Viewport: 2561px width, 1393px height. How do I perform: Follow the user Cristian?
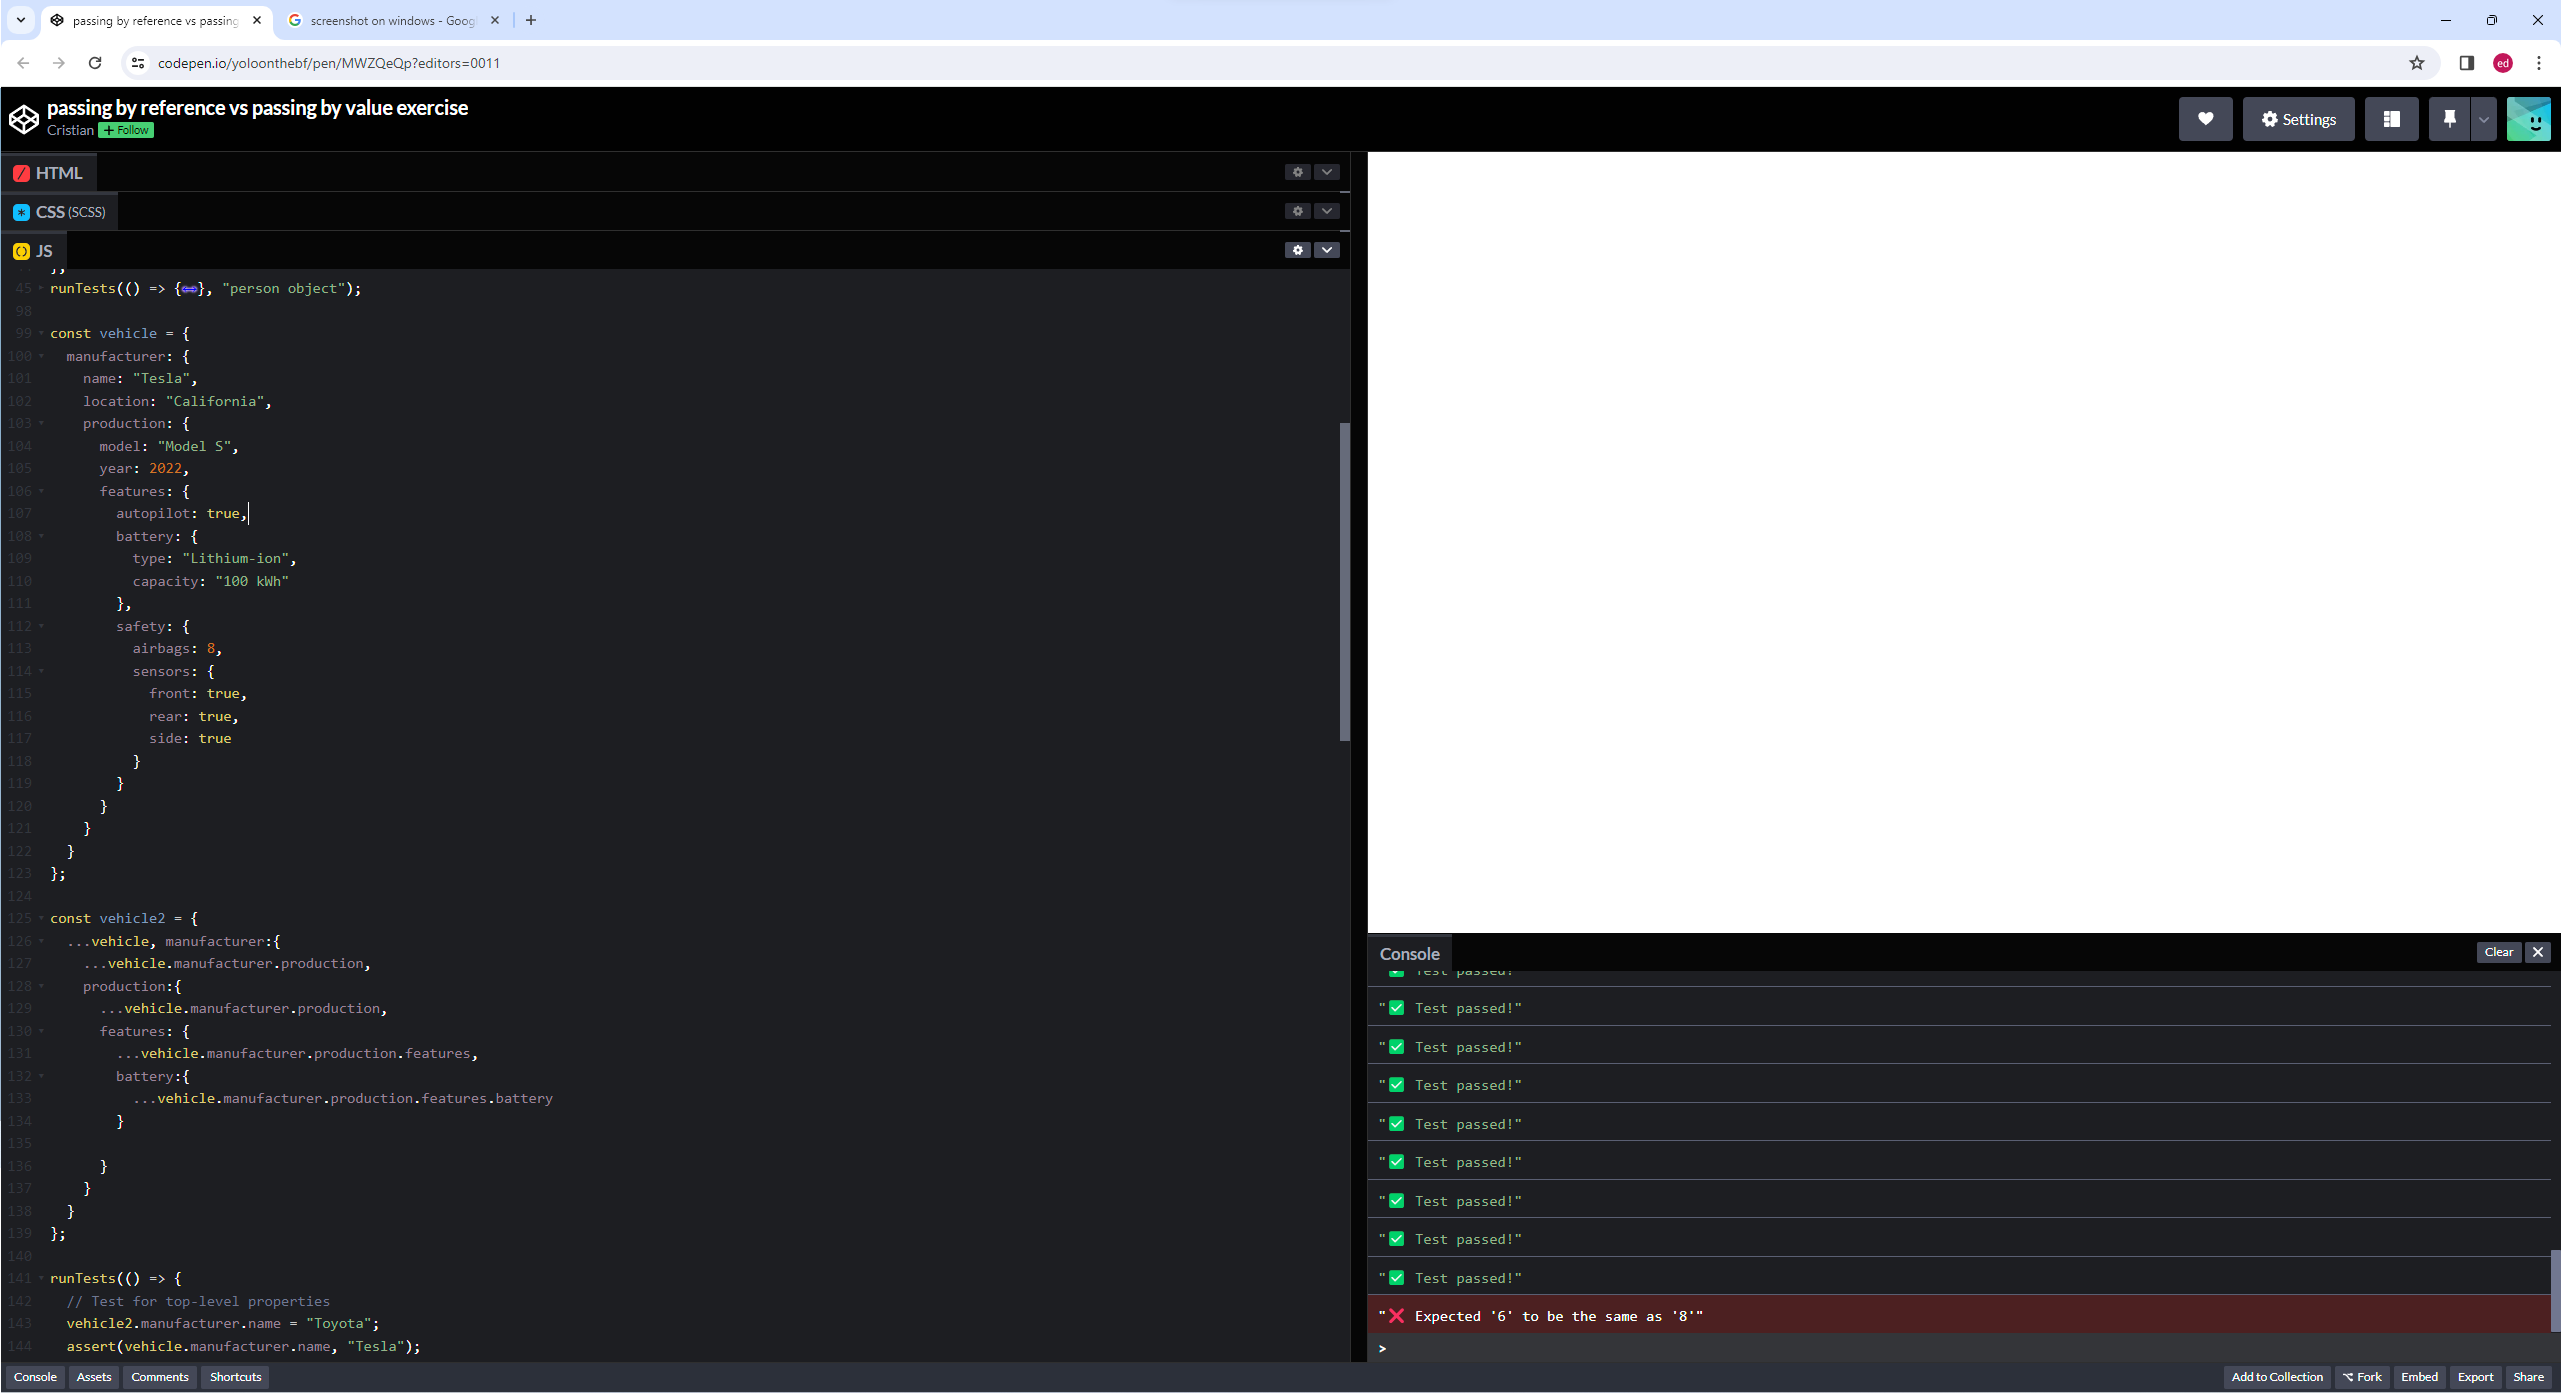[124, 130]
